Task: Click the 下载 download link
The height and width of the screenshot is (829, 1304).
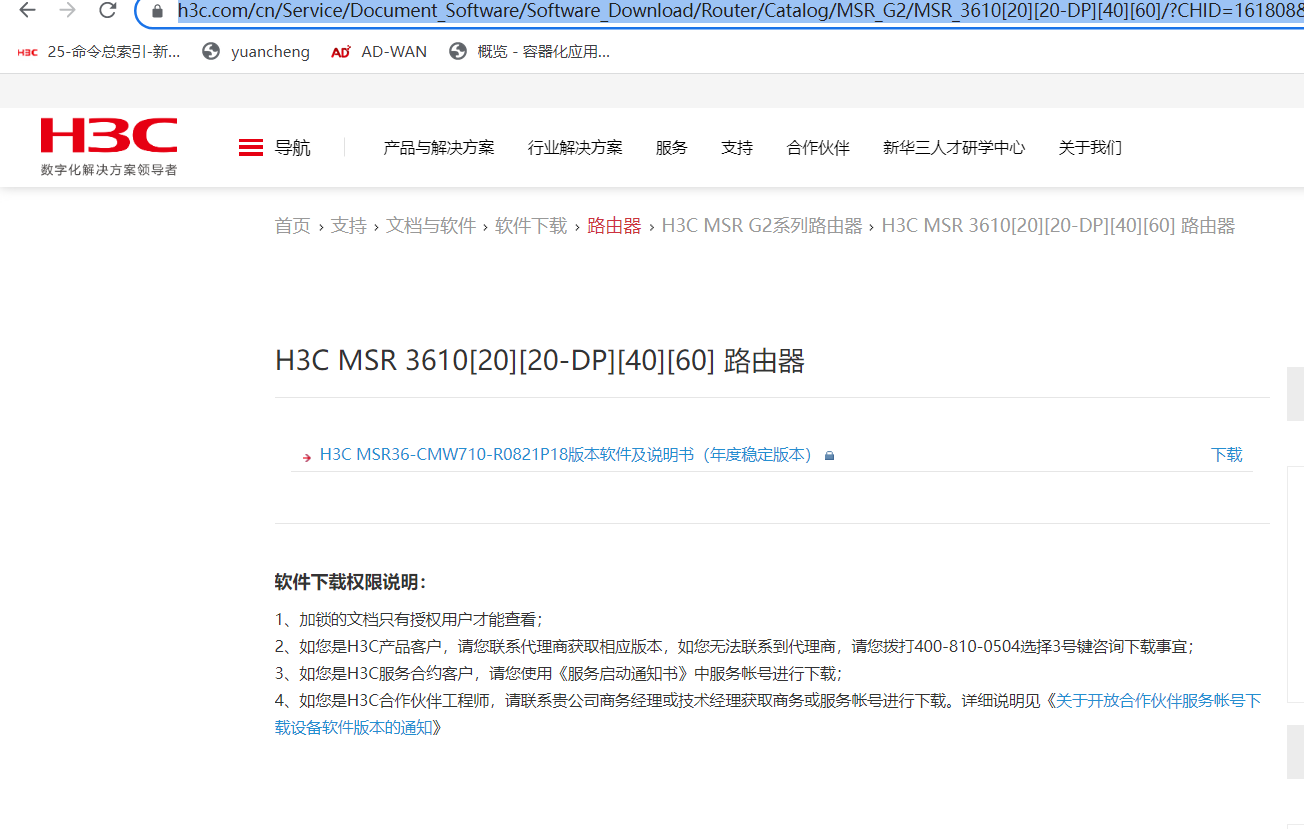Action: [1227, 455]
